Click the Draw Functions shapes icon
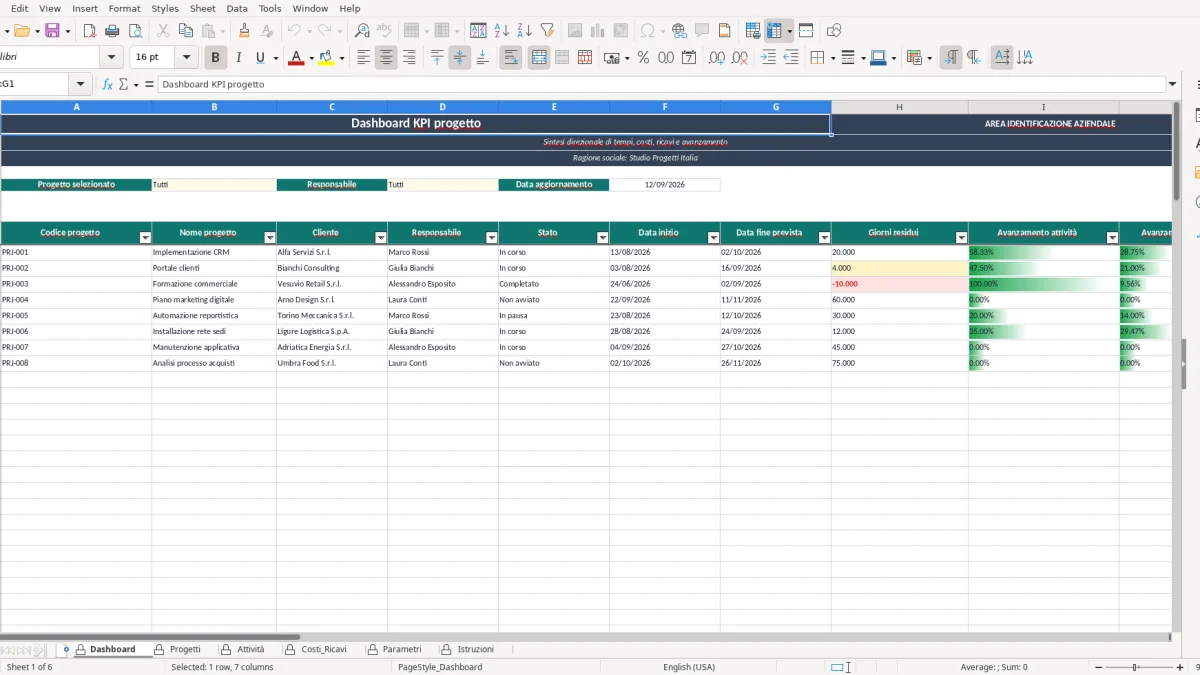 coord(834,31)
